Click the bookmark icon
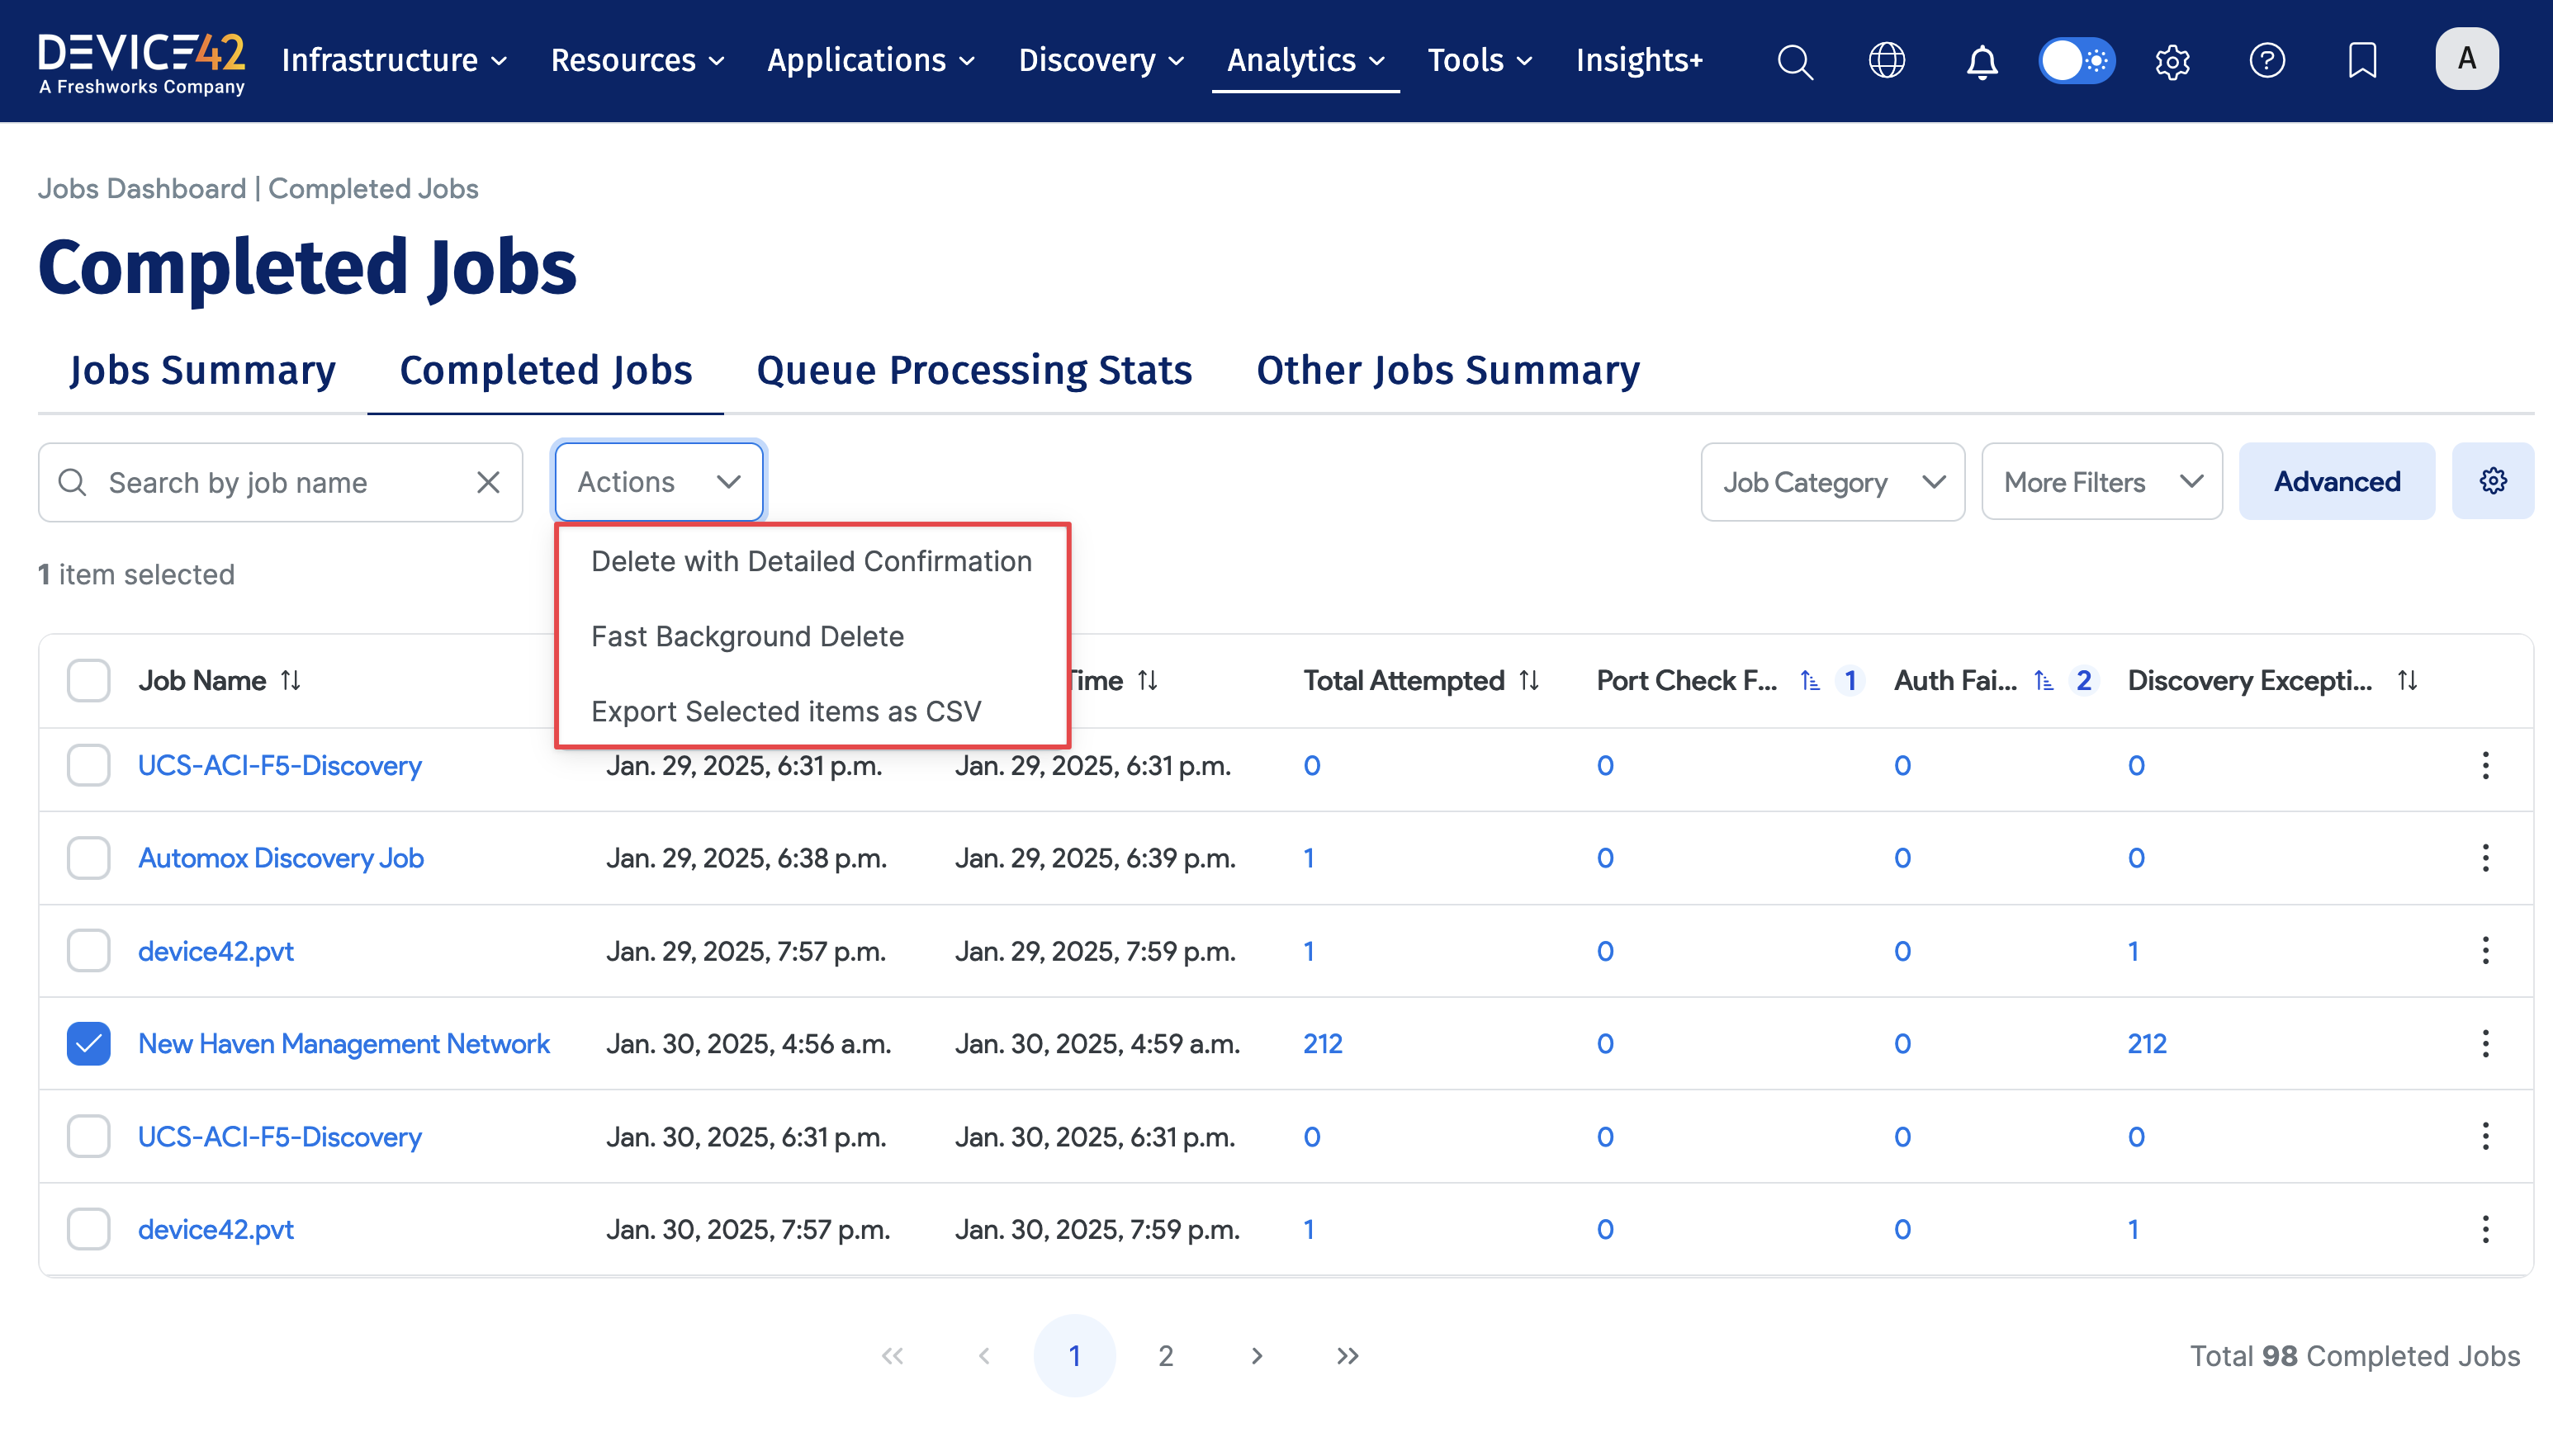This screenshot has height=1456, width=2553. click(2362, 61)
